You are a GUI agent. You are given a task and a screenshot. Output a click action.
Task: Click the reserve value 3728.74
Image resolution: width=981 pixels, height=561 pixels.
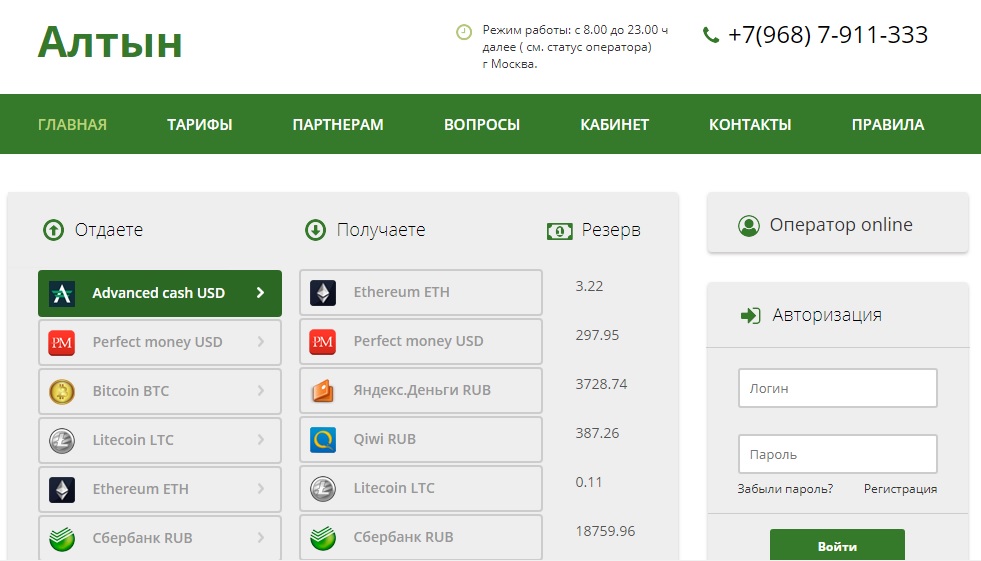(x=601, y=384)
